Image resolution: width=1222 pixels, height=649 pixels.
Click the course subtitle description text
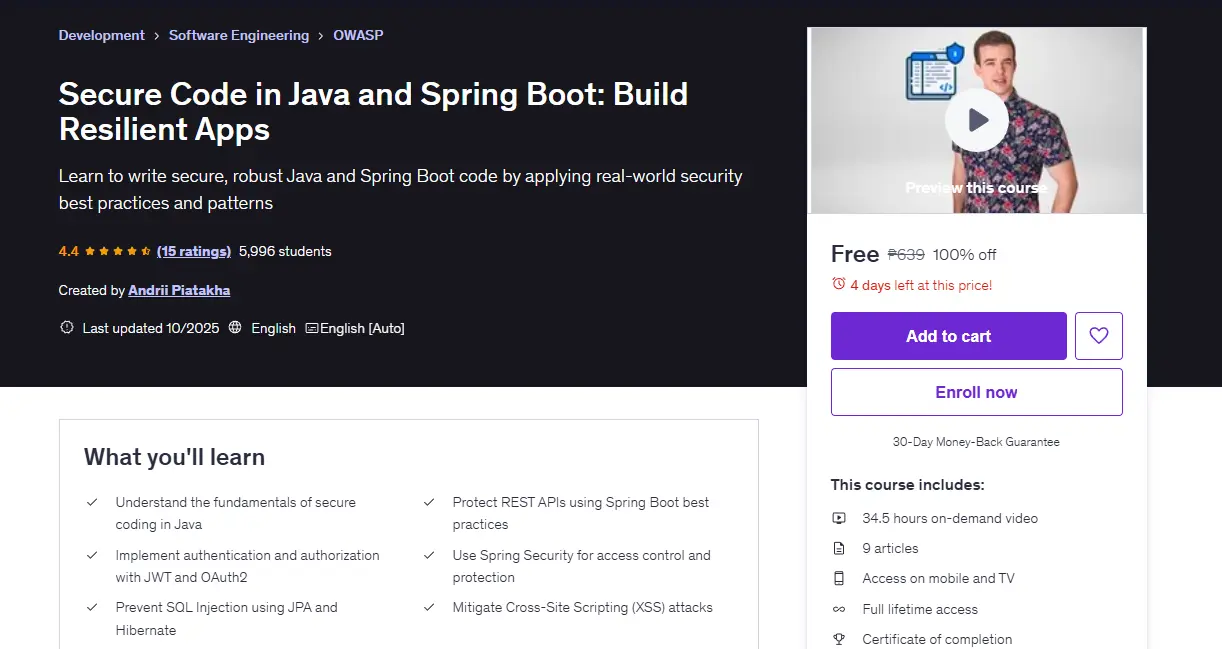401,189
